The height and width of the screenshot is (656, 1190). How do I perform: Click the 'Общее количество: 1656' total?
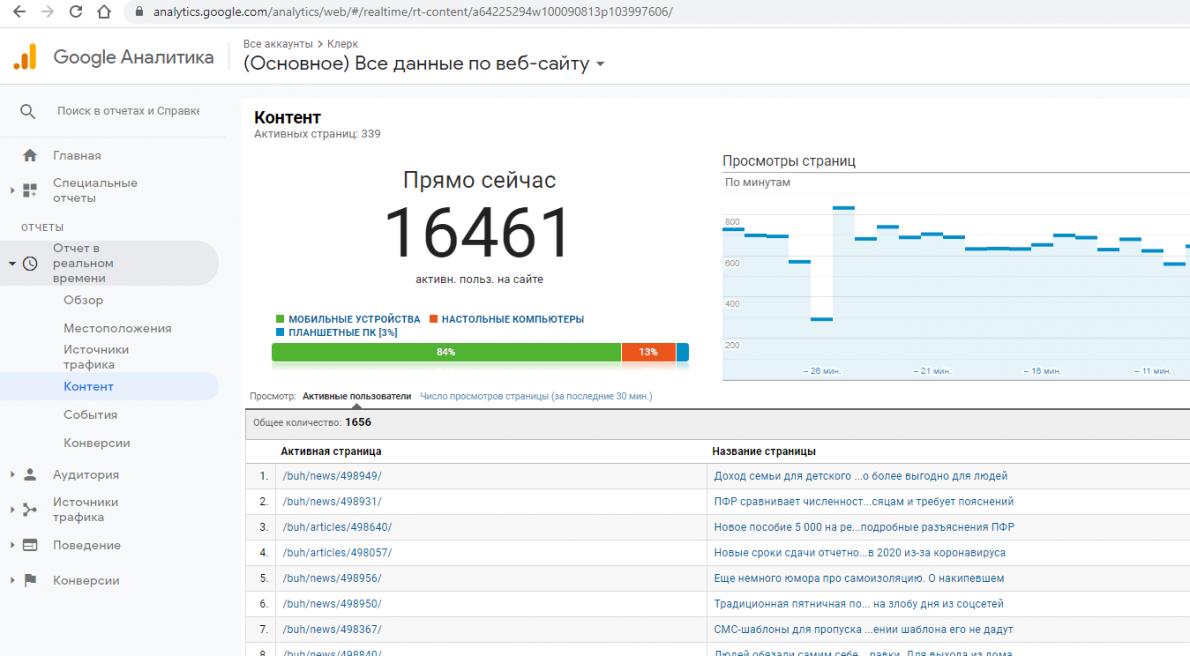[x=312, y=422]
